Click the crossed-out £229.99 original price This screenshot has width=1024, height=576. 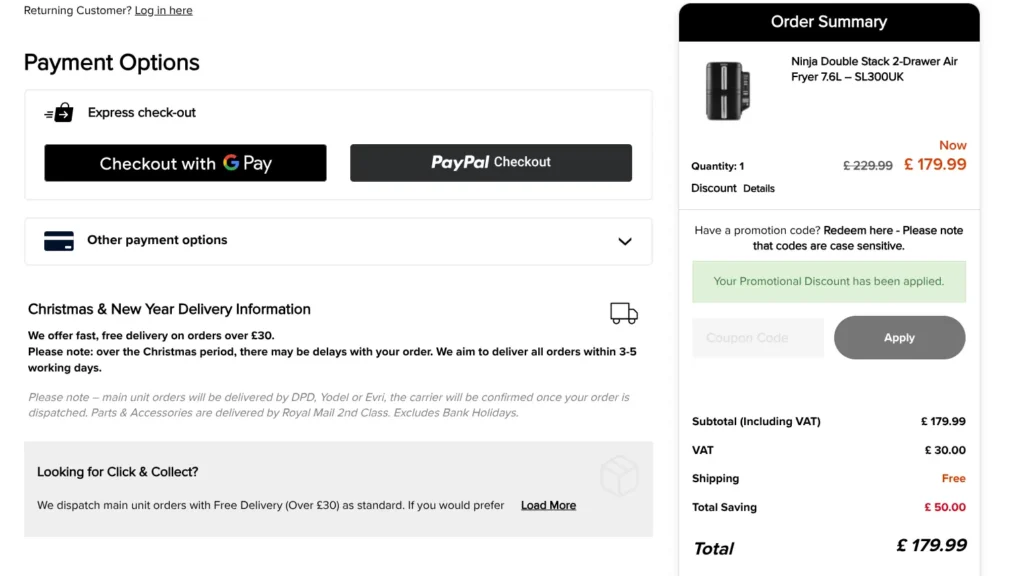point(866,165)
